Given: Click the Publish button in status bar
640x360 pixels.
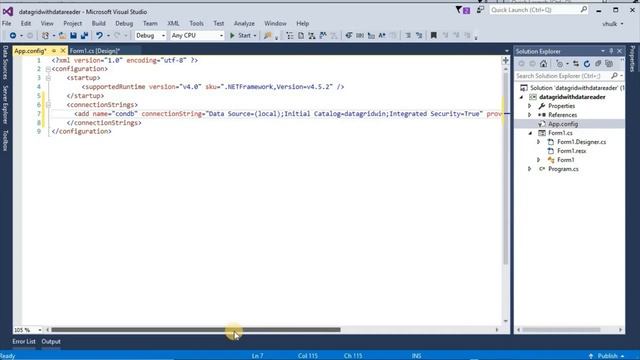Looking at the screenshot, I should pyautogui.click(x=607, y=356).
